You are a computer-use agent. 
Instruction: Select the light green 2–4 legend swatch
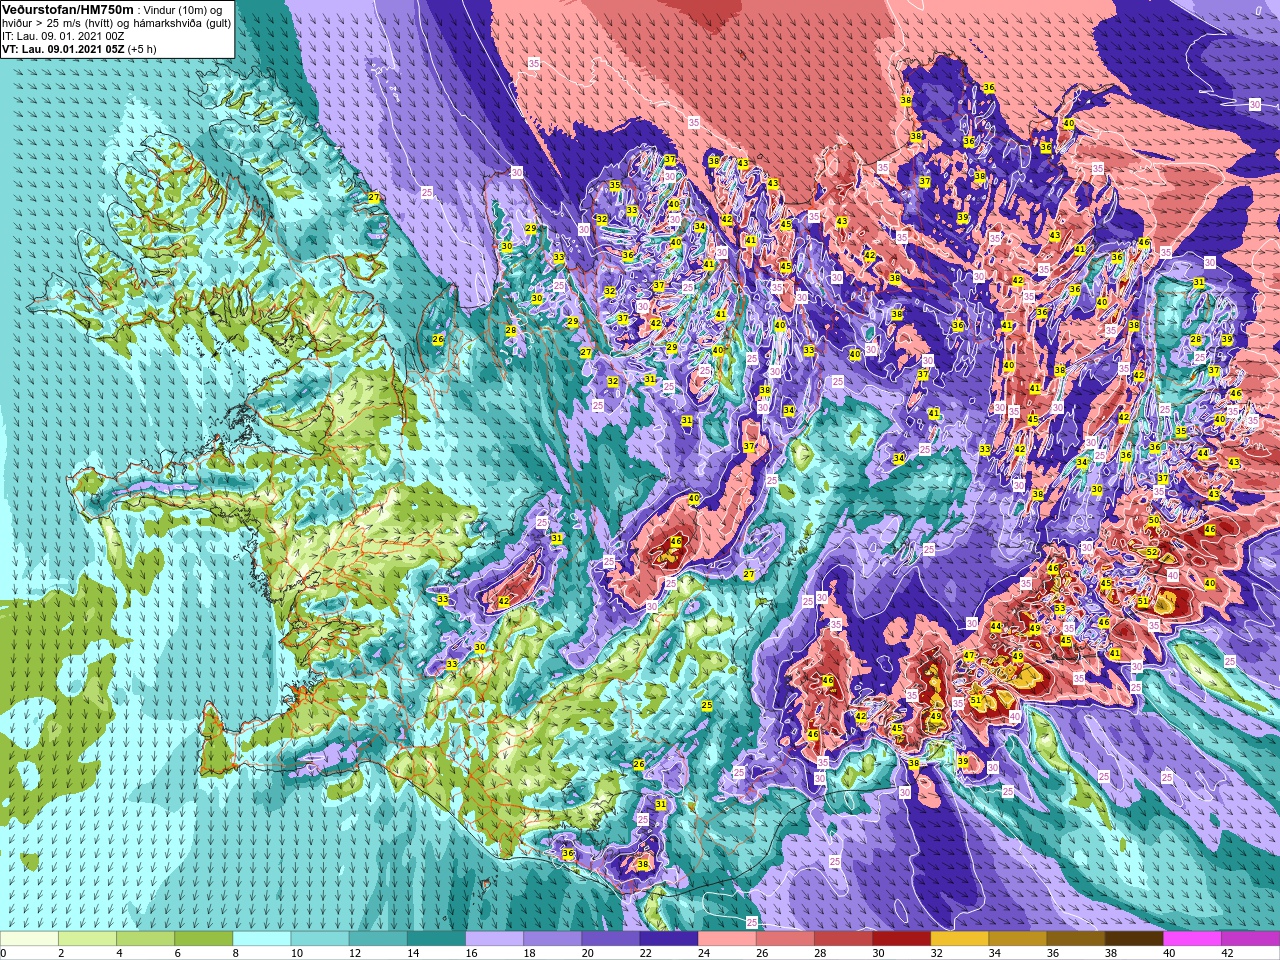(87, 939)
